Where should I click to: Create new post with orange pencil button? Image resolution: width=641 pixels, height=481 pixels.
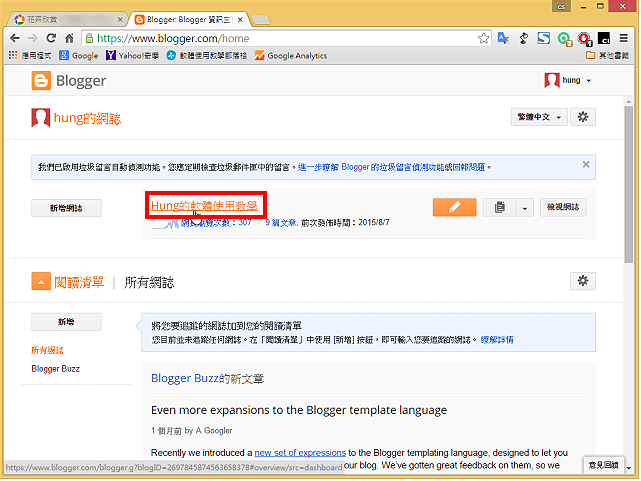pos(455,207)
